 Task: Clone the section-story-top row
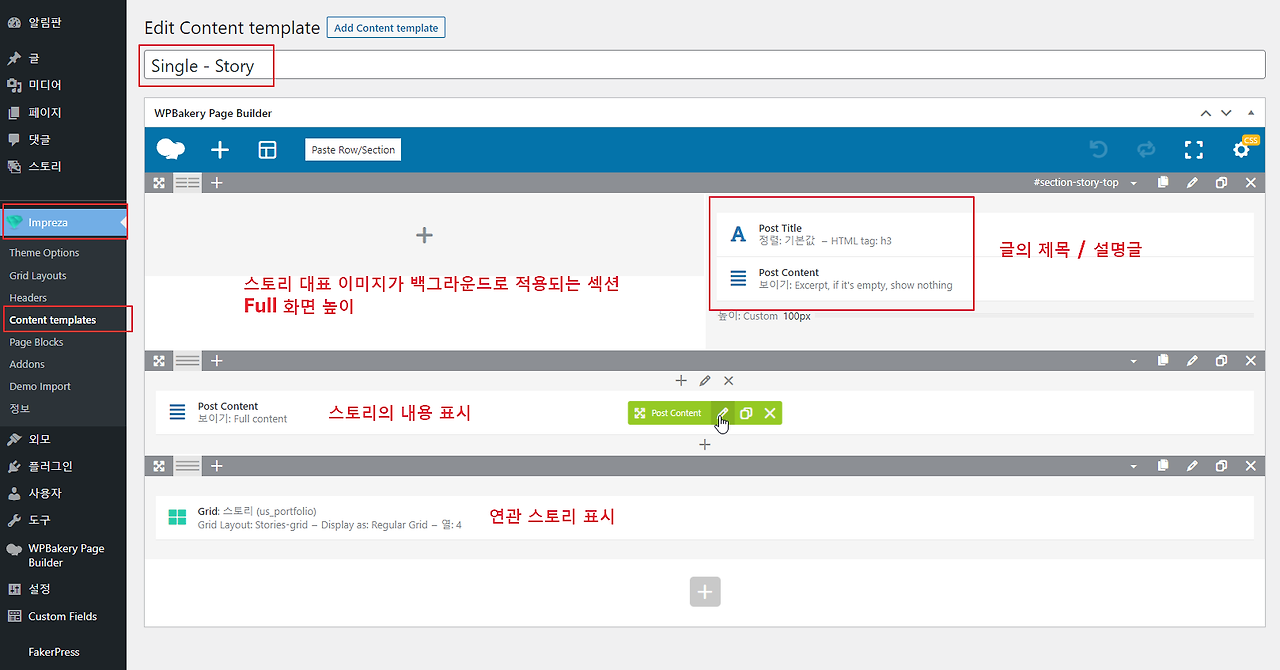[1221, 183]
